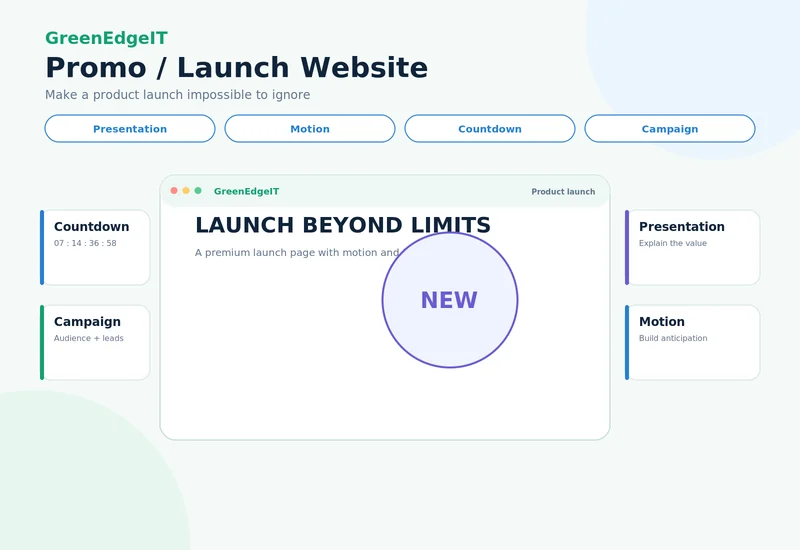This screenshot has height=550, width=800.
Task: Click the Countdown pill button
Action: tap(490, 129)
